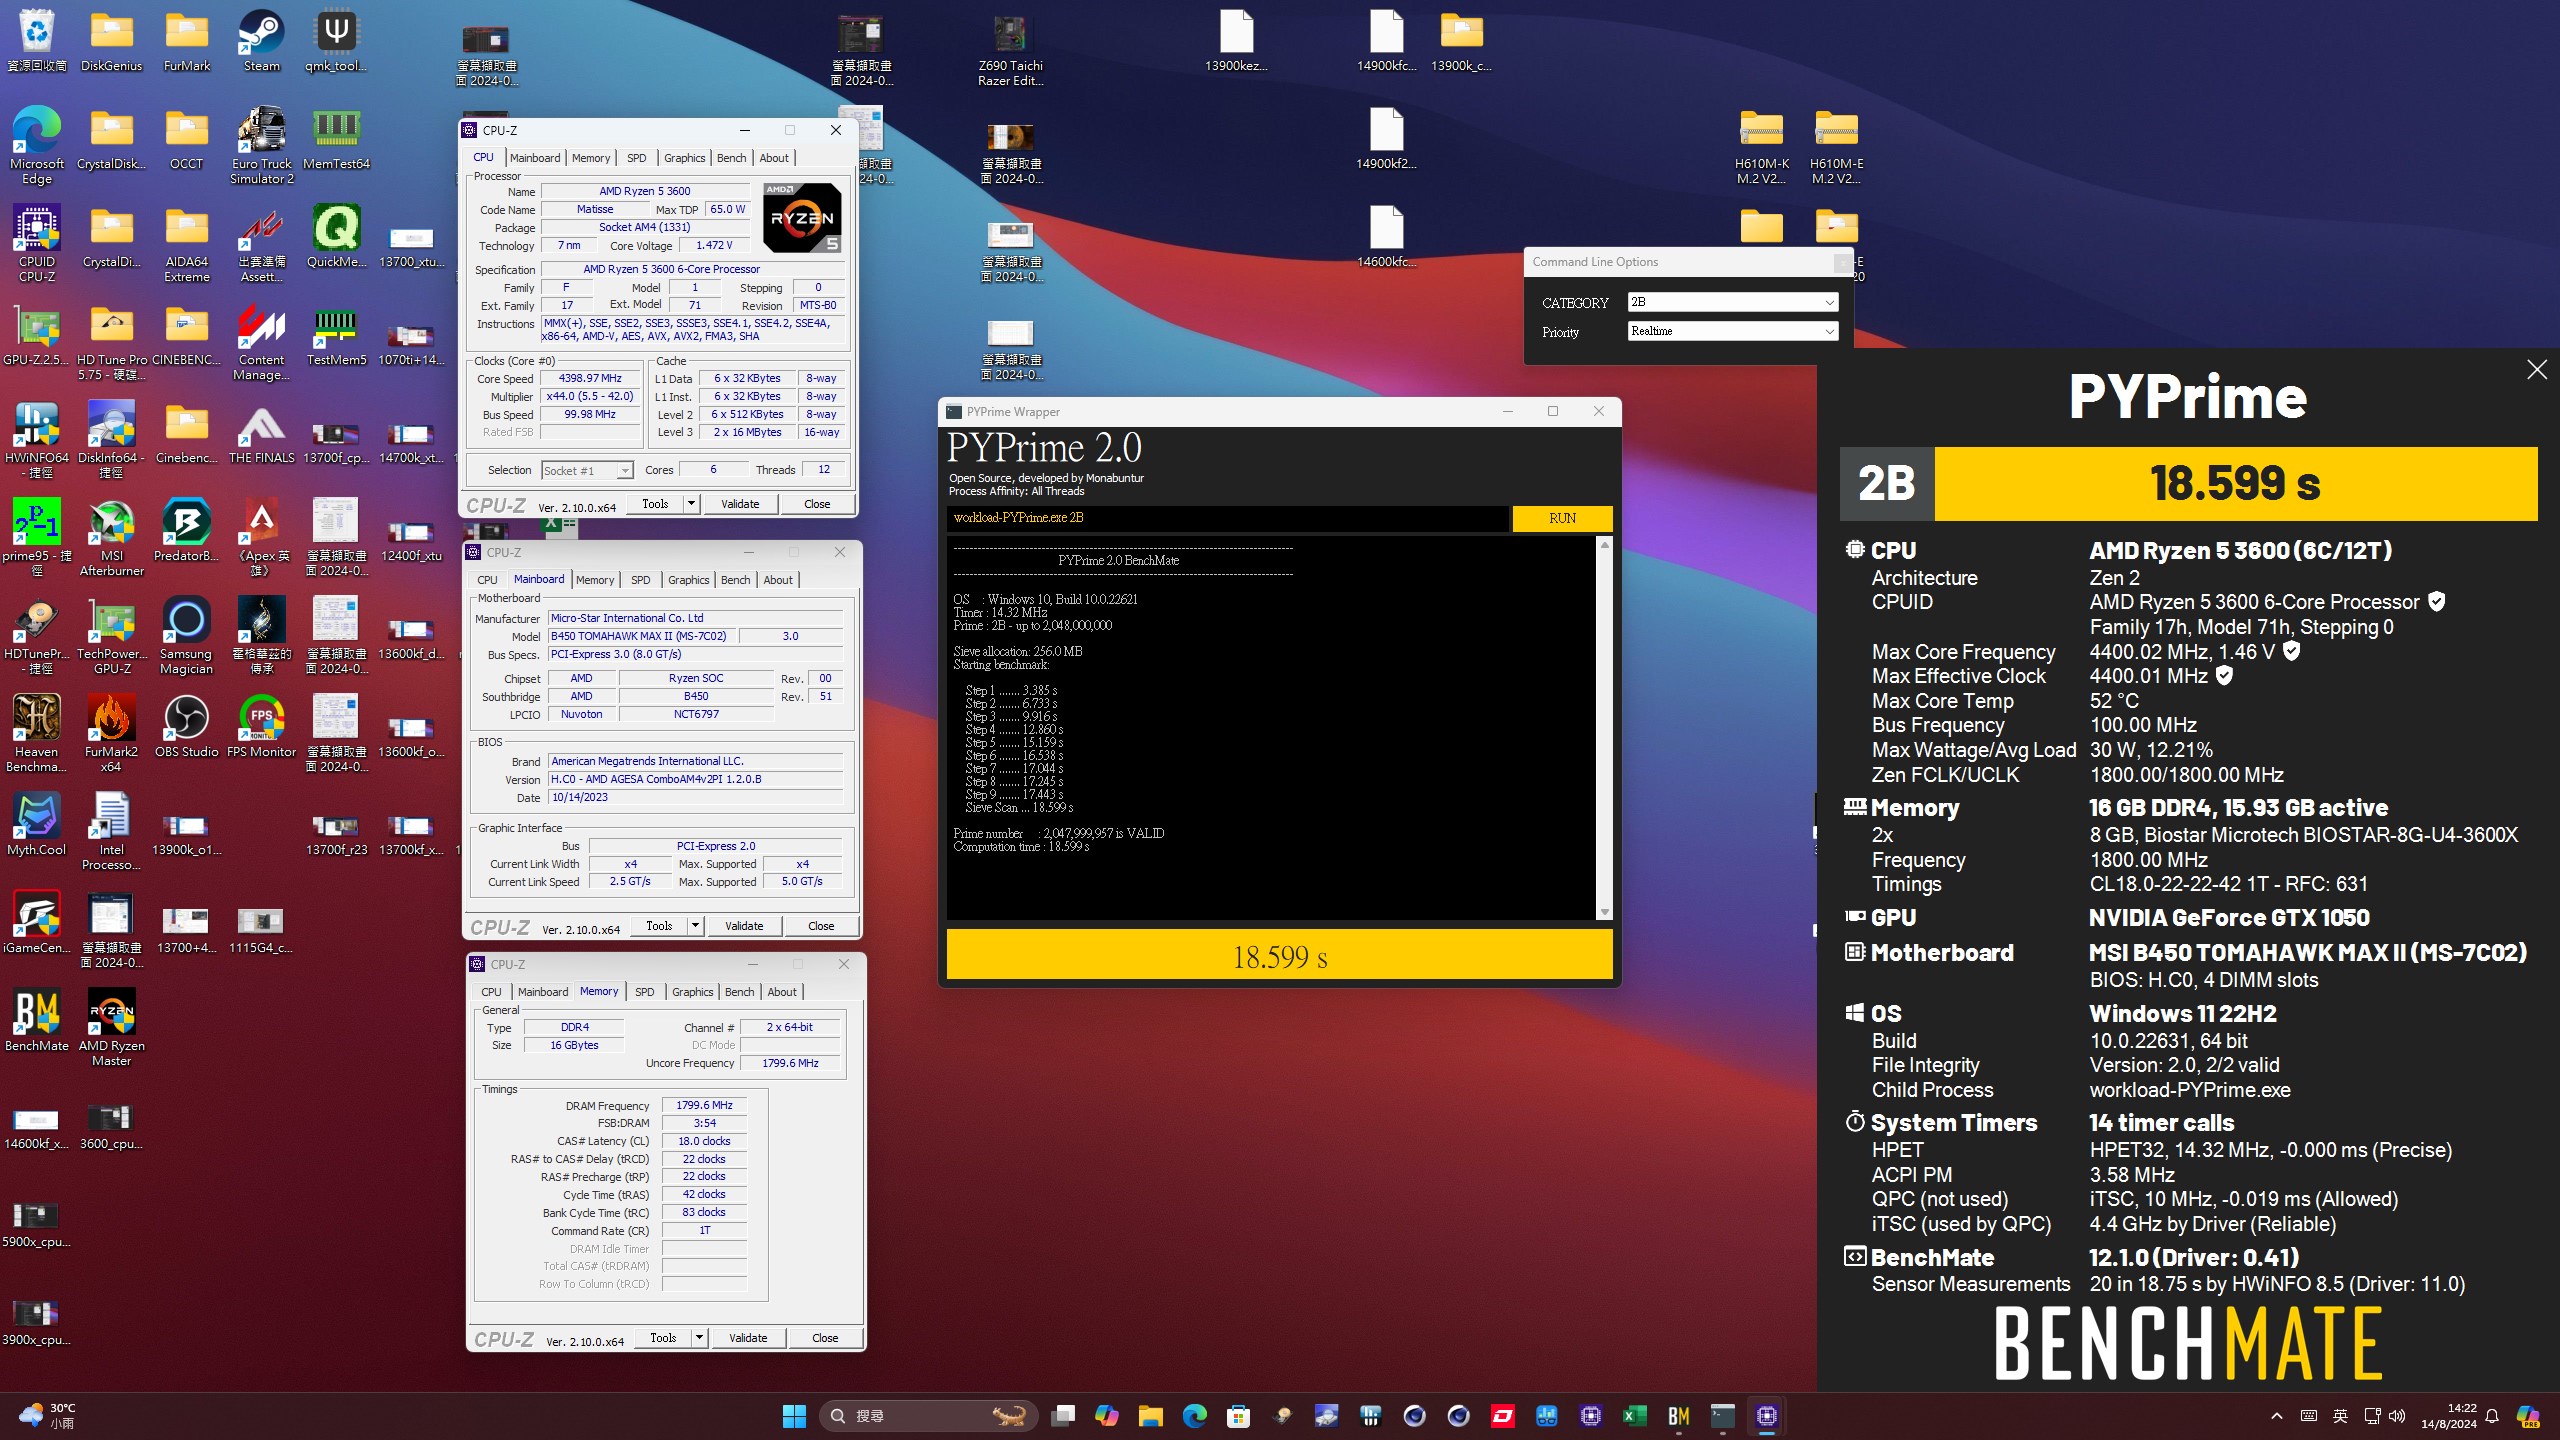Screen dimensions: 2560x1440
Task: Open File Explorer from the taskbar
Action: (1150, 1416)
